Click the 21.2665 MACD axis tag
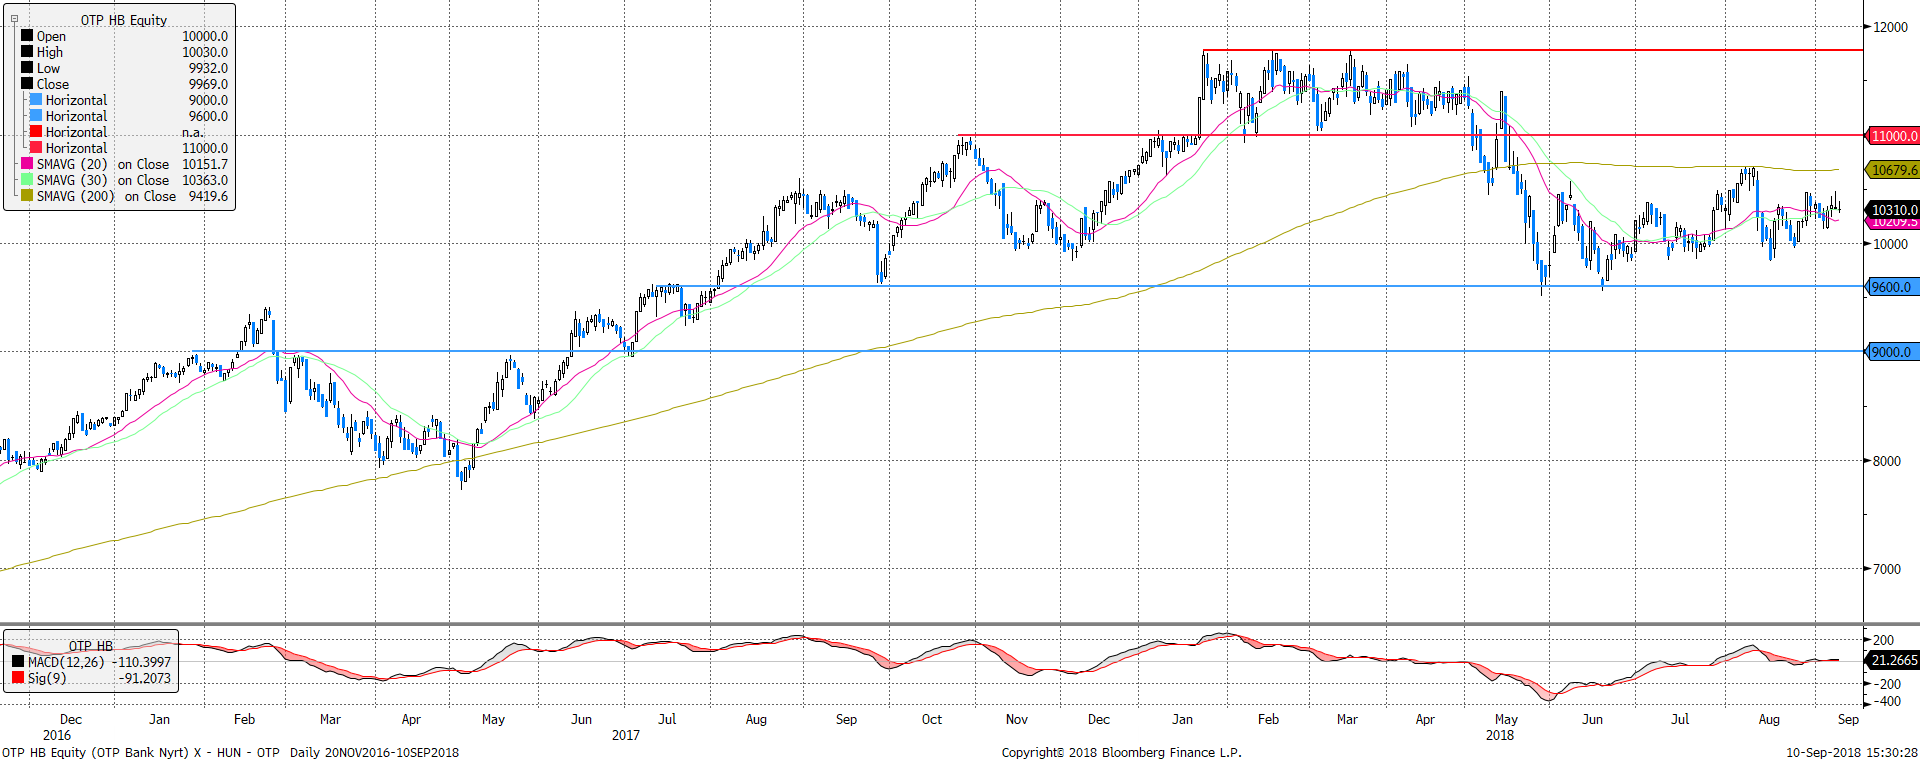 (1893, 660)
